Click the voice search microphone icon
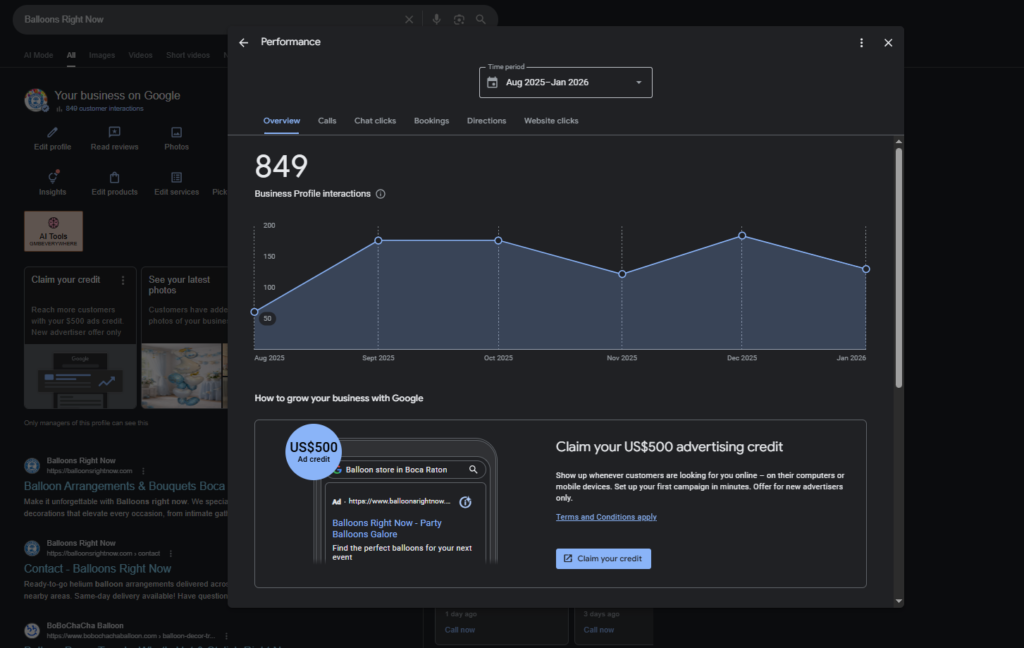 [x=435, y=19]
